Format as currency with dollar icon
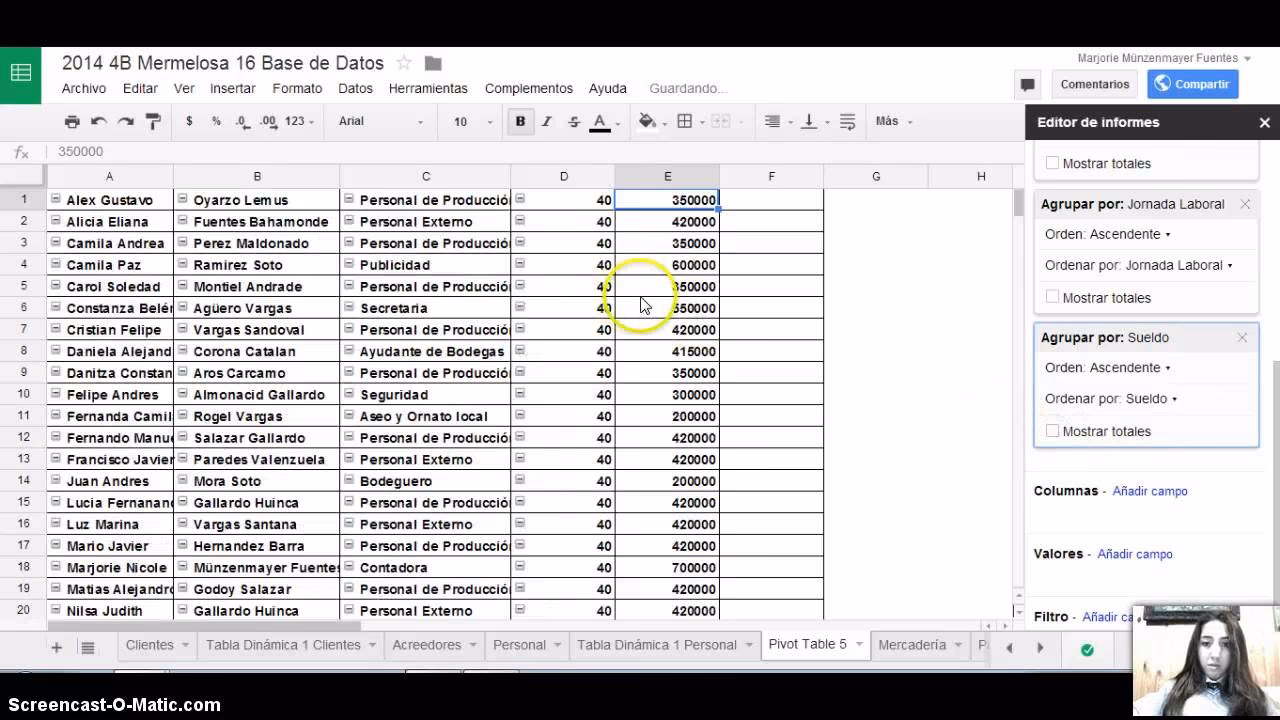 click(189, 121)
